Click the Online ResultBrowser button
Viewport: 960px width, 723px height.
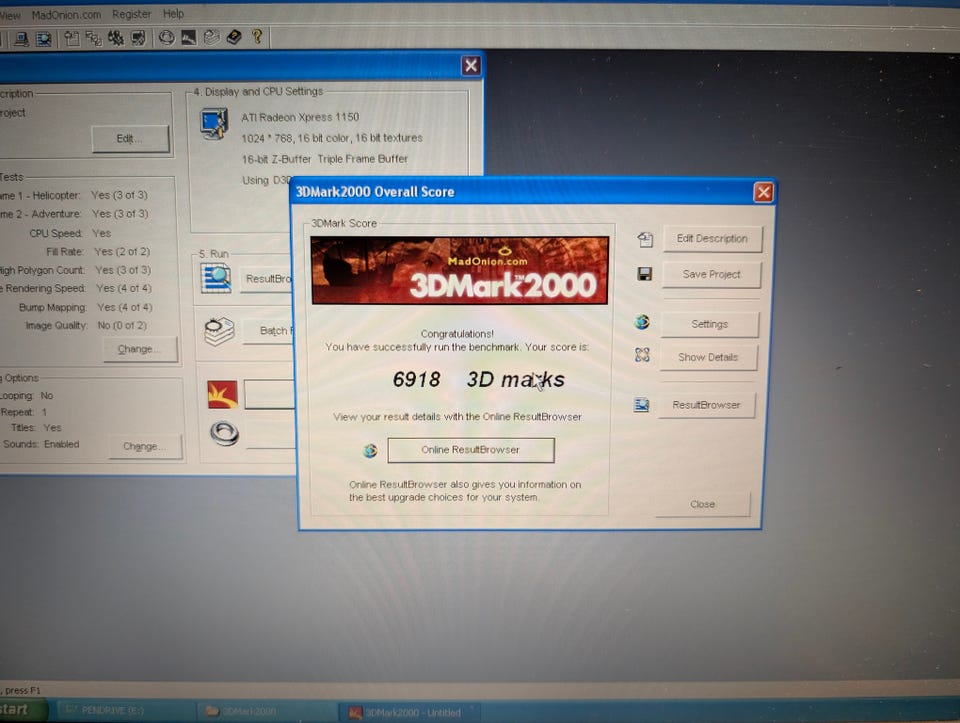click(x=471, y=450)
